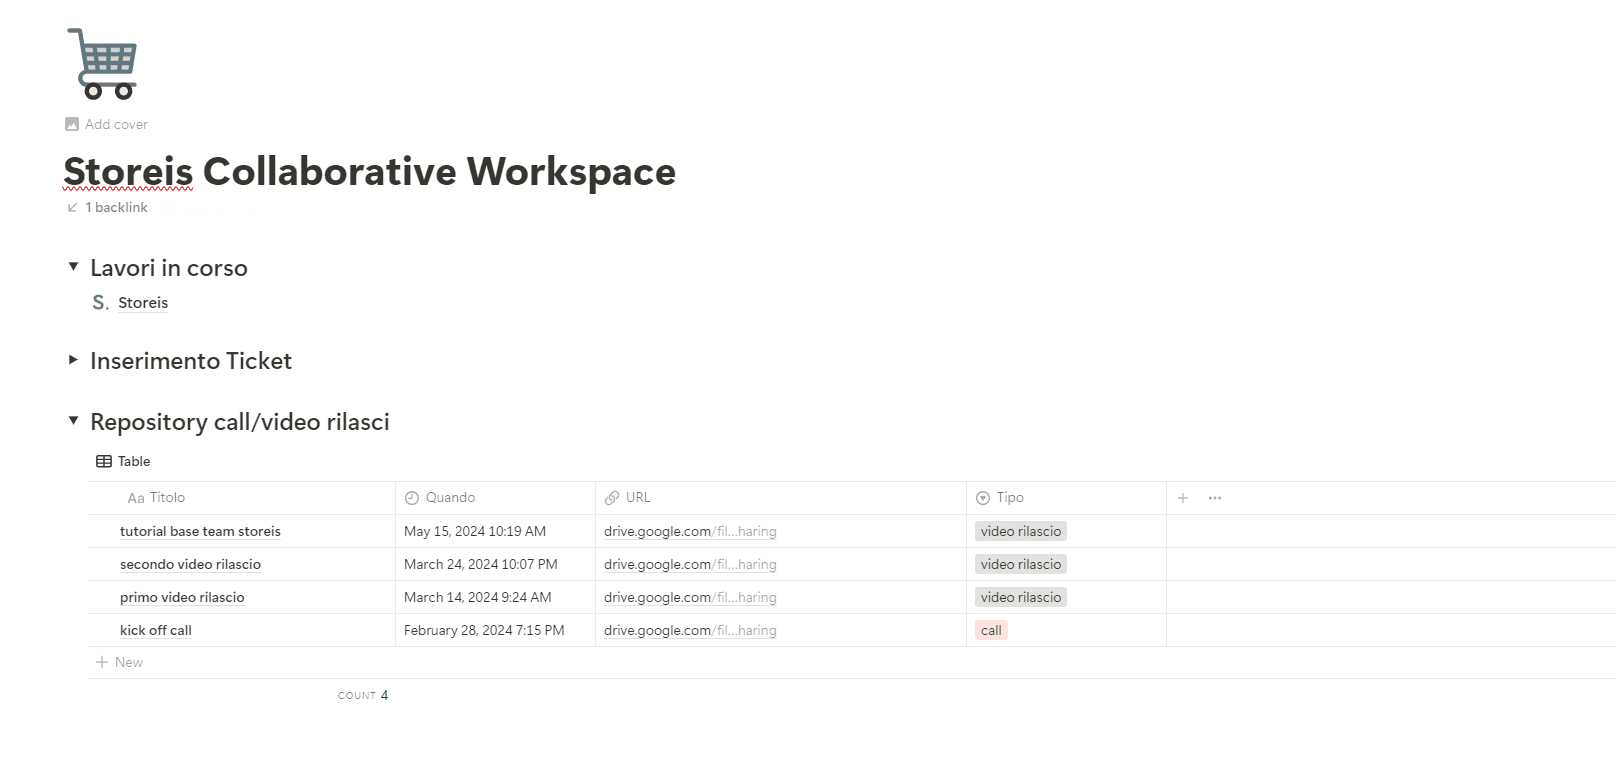Click the February 28, 2024 7:15 PM date
The image size is (1616, 778).
(484, 630)
